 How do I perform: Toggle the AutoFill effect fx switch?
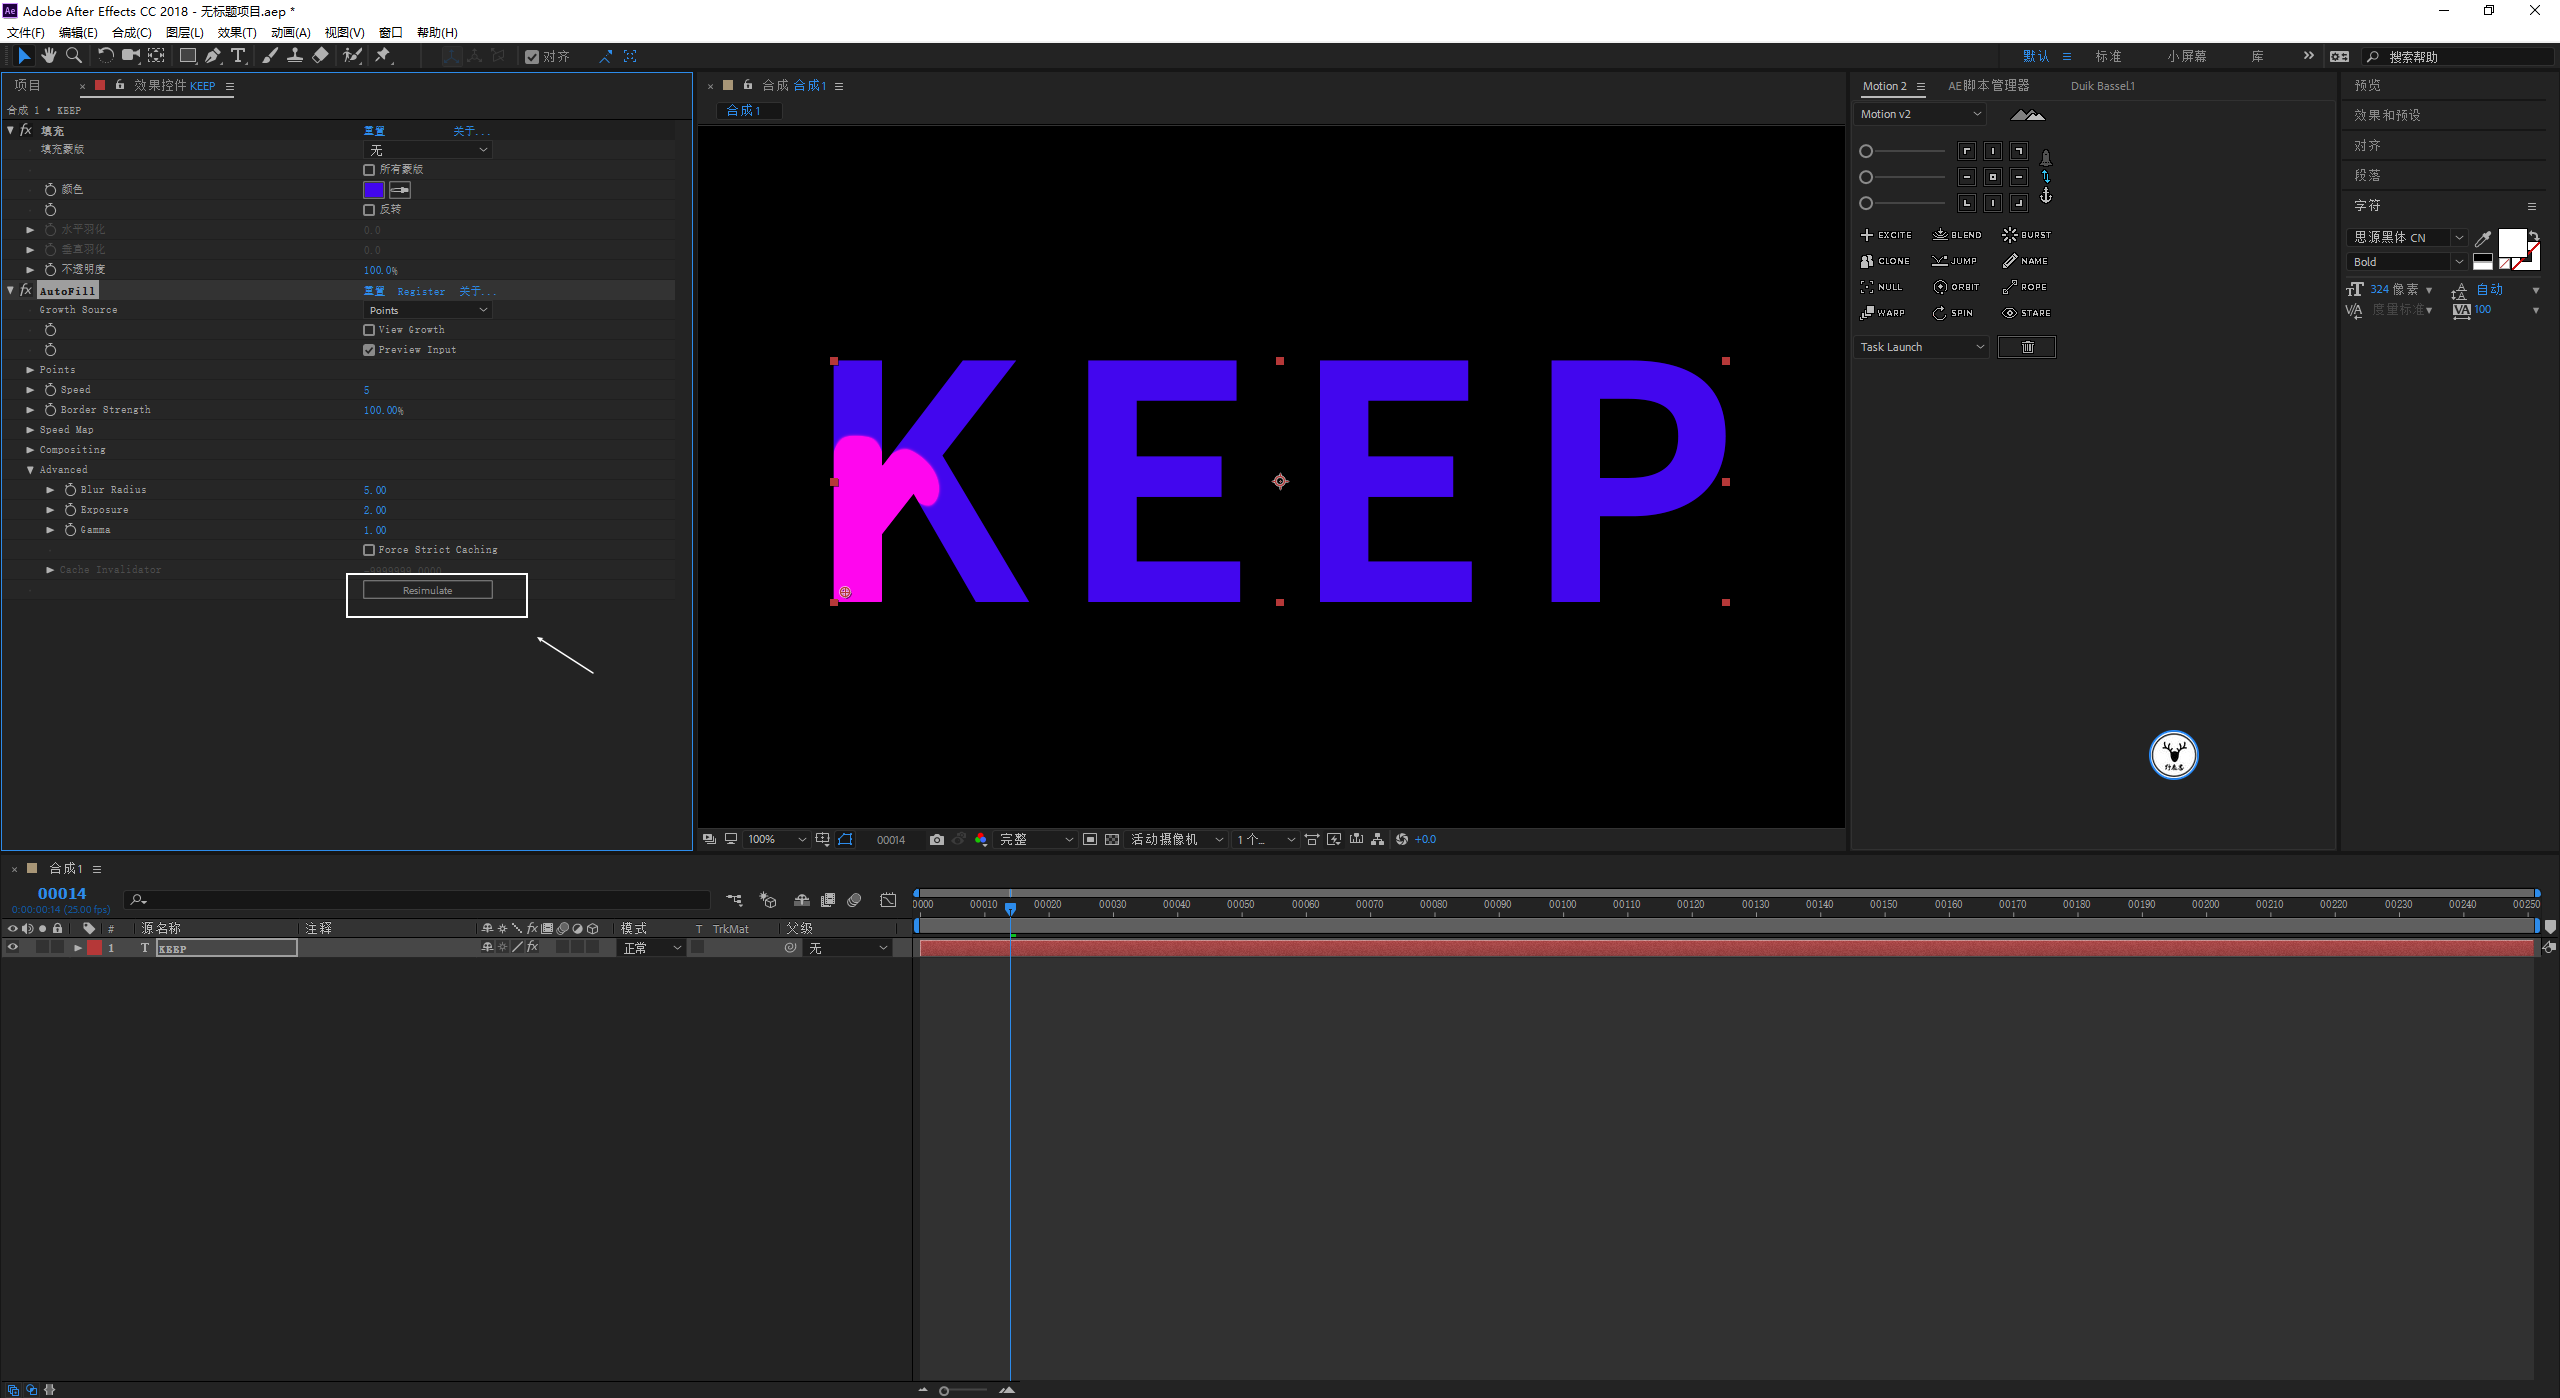point(26,290)
